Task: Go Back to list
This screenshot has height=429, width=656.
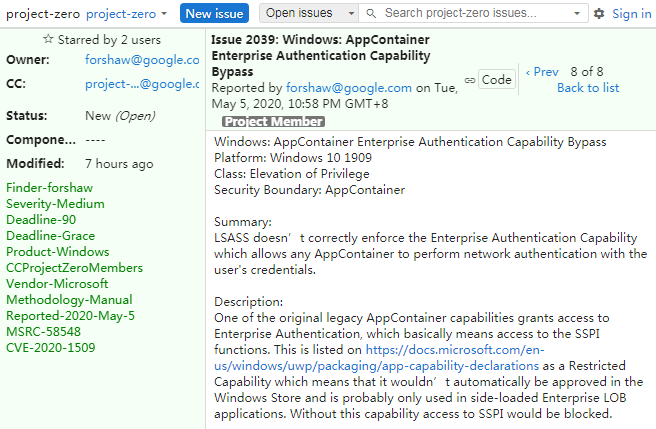Action: [x=588, y=88]
